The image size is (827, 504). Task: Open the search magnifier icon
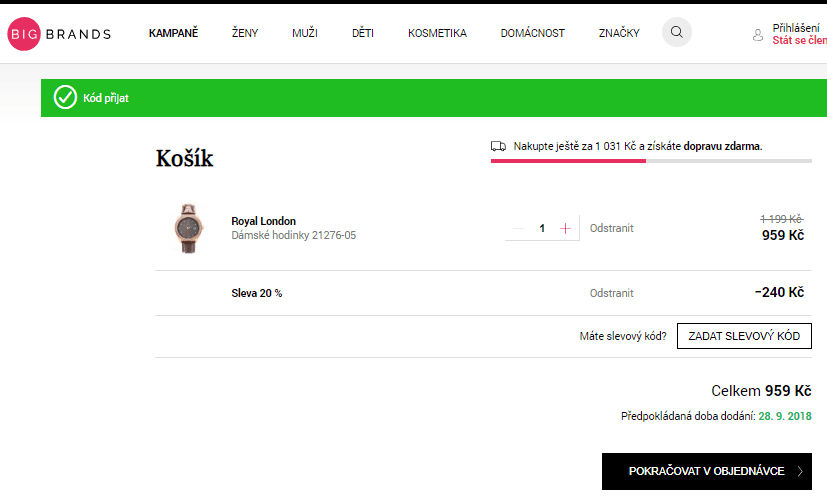coord(677,33)
